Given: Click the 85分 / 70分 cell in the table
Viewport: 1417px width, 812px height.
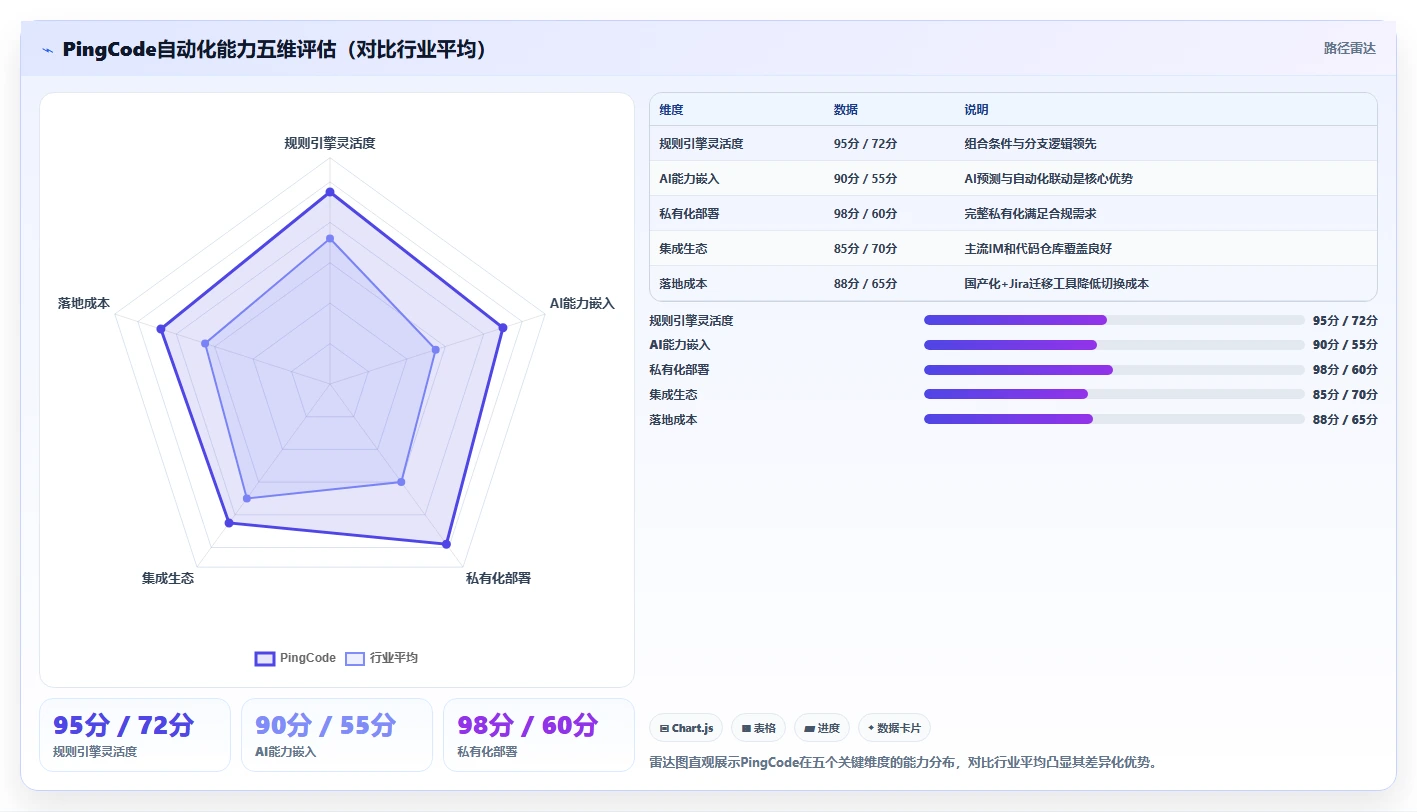Looking at the screenshot, I should pos(889,249).
